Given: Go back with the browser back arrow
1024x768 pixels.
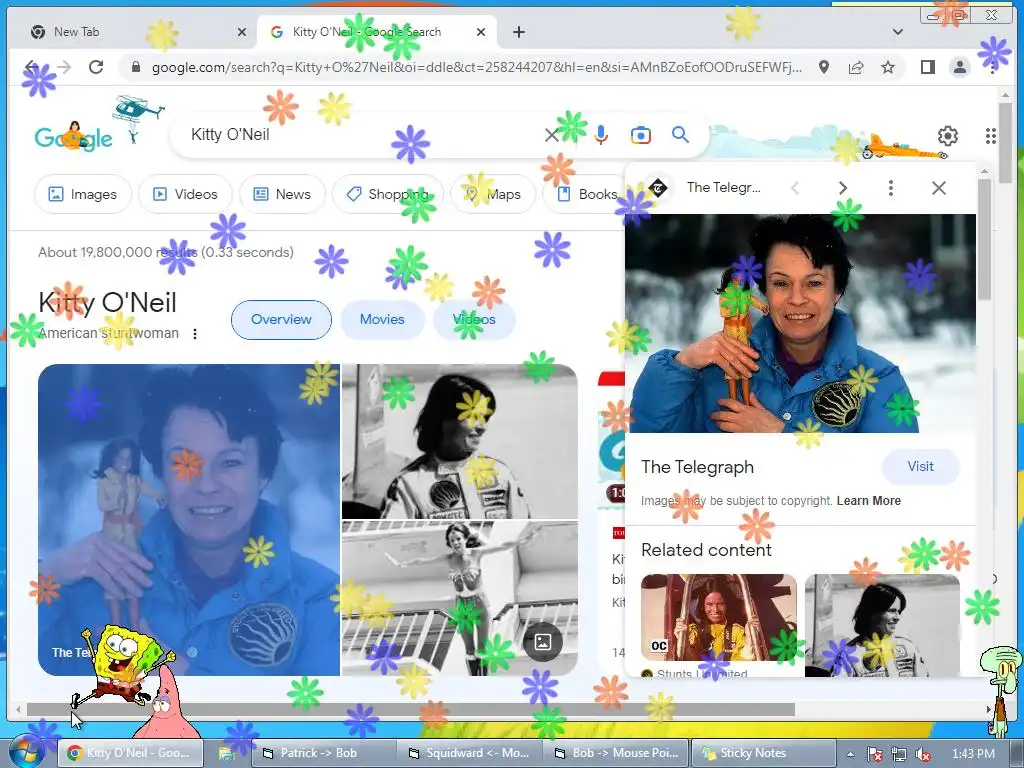Looking at the screenshot, I should click(x=31, y=67).
